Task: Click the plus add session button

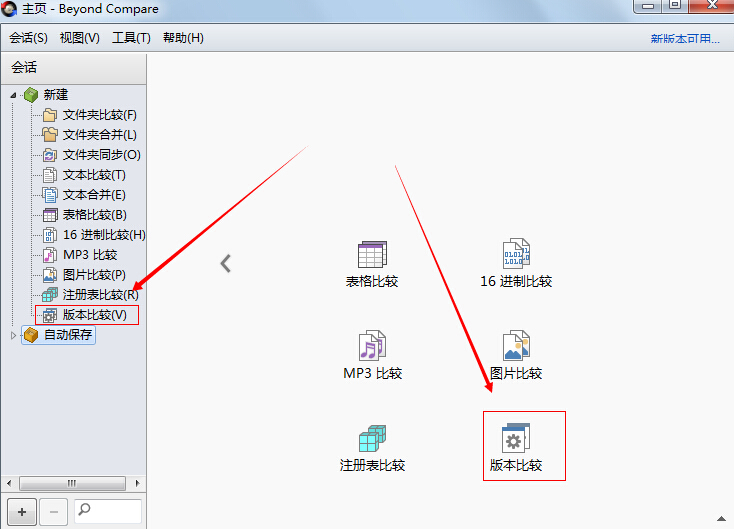Action: (x=22, y=512)
